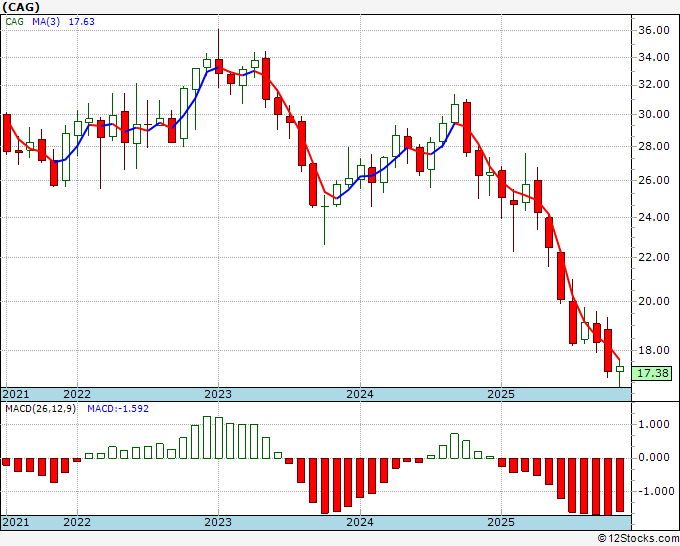Click 2024 on the MACD timeline
The height and width of the screenshot is (546, 680).
(360, 522)
